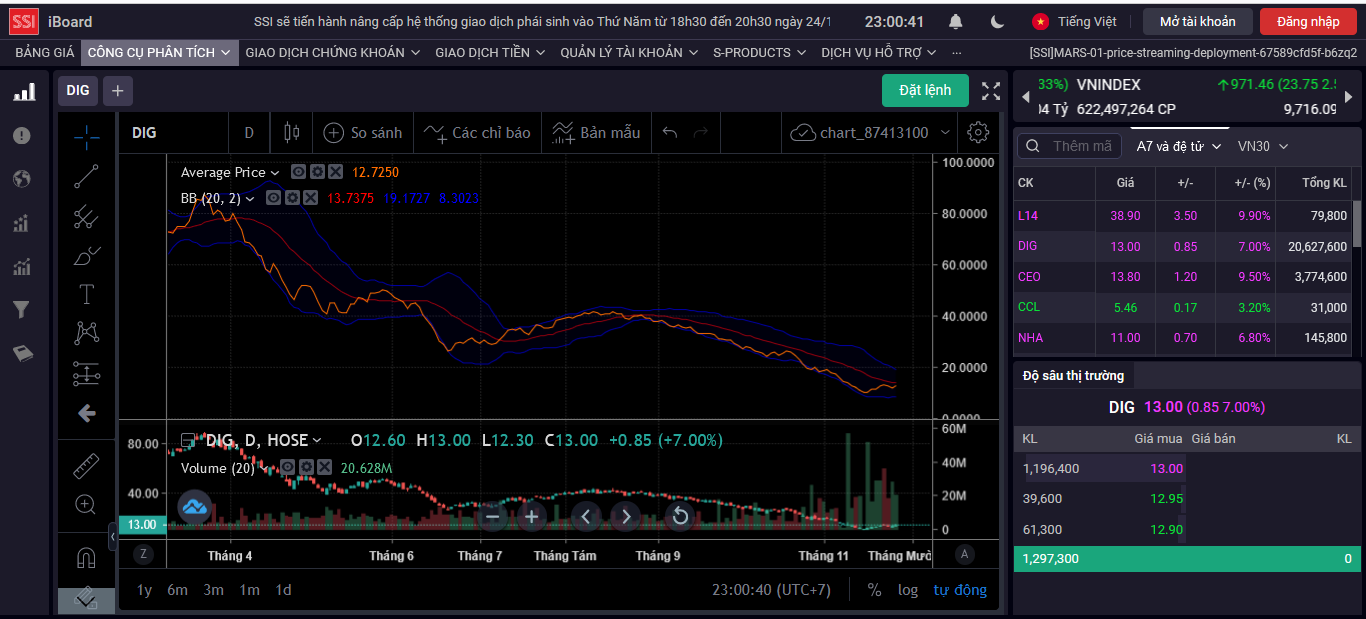This screenshot has height=619, width=1366.
Task: Reset the chart view
Action: (680, 516)
